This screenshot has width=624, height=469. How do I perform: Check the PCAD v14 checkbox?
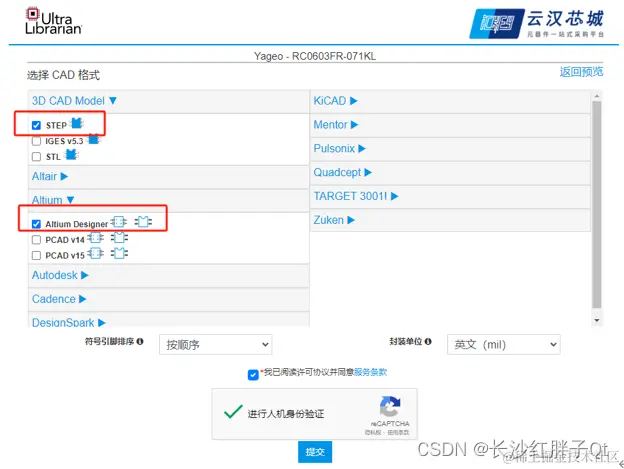[x=36, y=240]
